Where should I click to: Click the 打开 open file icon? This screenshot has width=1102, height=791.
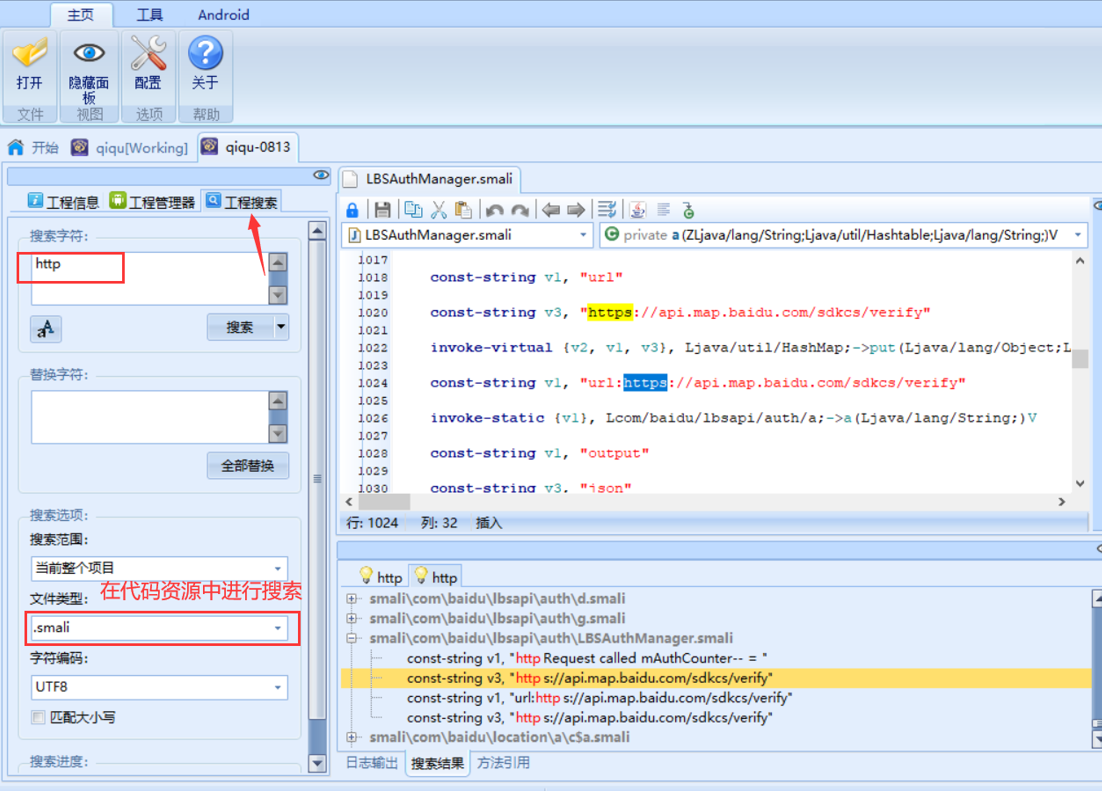(30, 54)
